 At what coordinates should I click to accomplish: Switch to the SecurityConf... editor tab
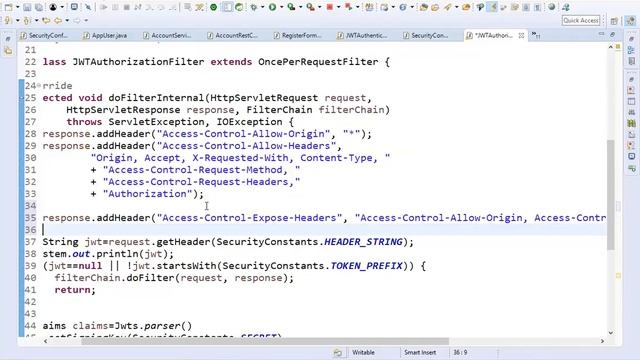coord(44,36)
